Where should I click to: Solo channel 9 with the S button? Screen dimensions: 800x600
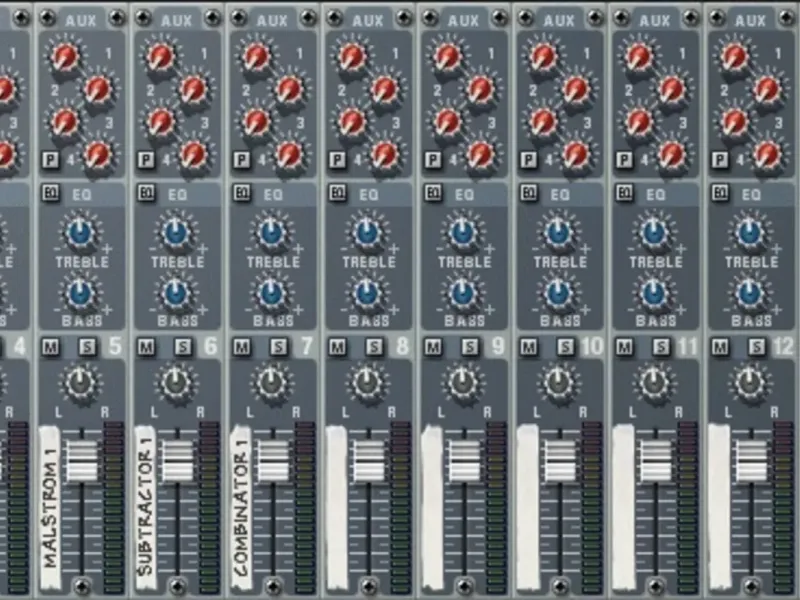(x=470, y=347)
